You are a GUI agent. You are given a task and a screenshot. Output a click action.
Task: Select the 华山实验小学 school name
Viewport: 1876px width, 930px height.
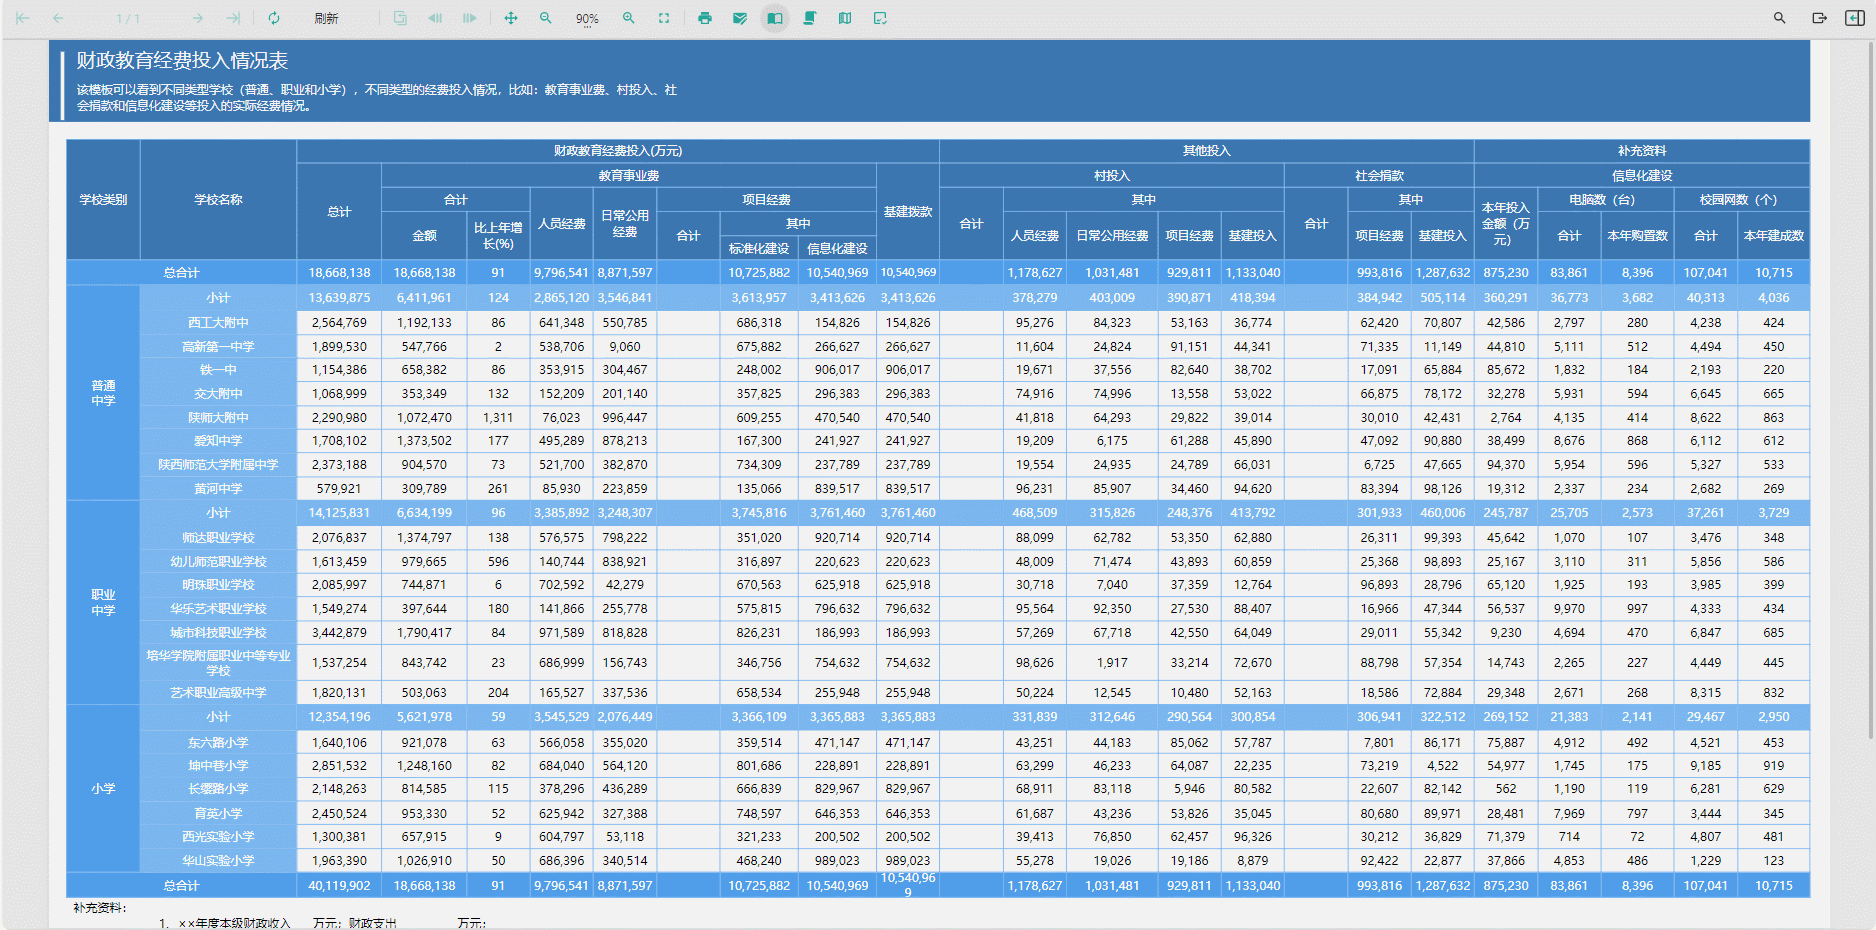[x=218, y=861]
